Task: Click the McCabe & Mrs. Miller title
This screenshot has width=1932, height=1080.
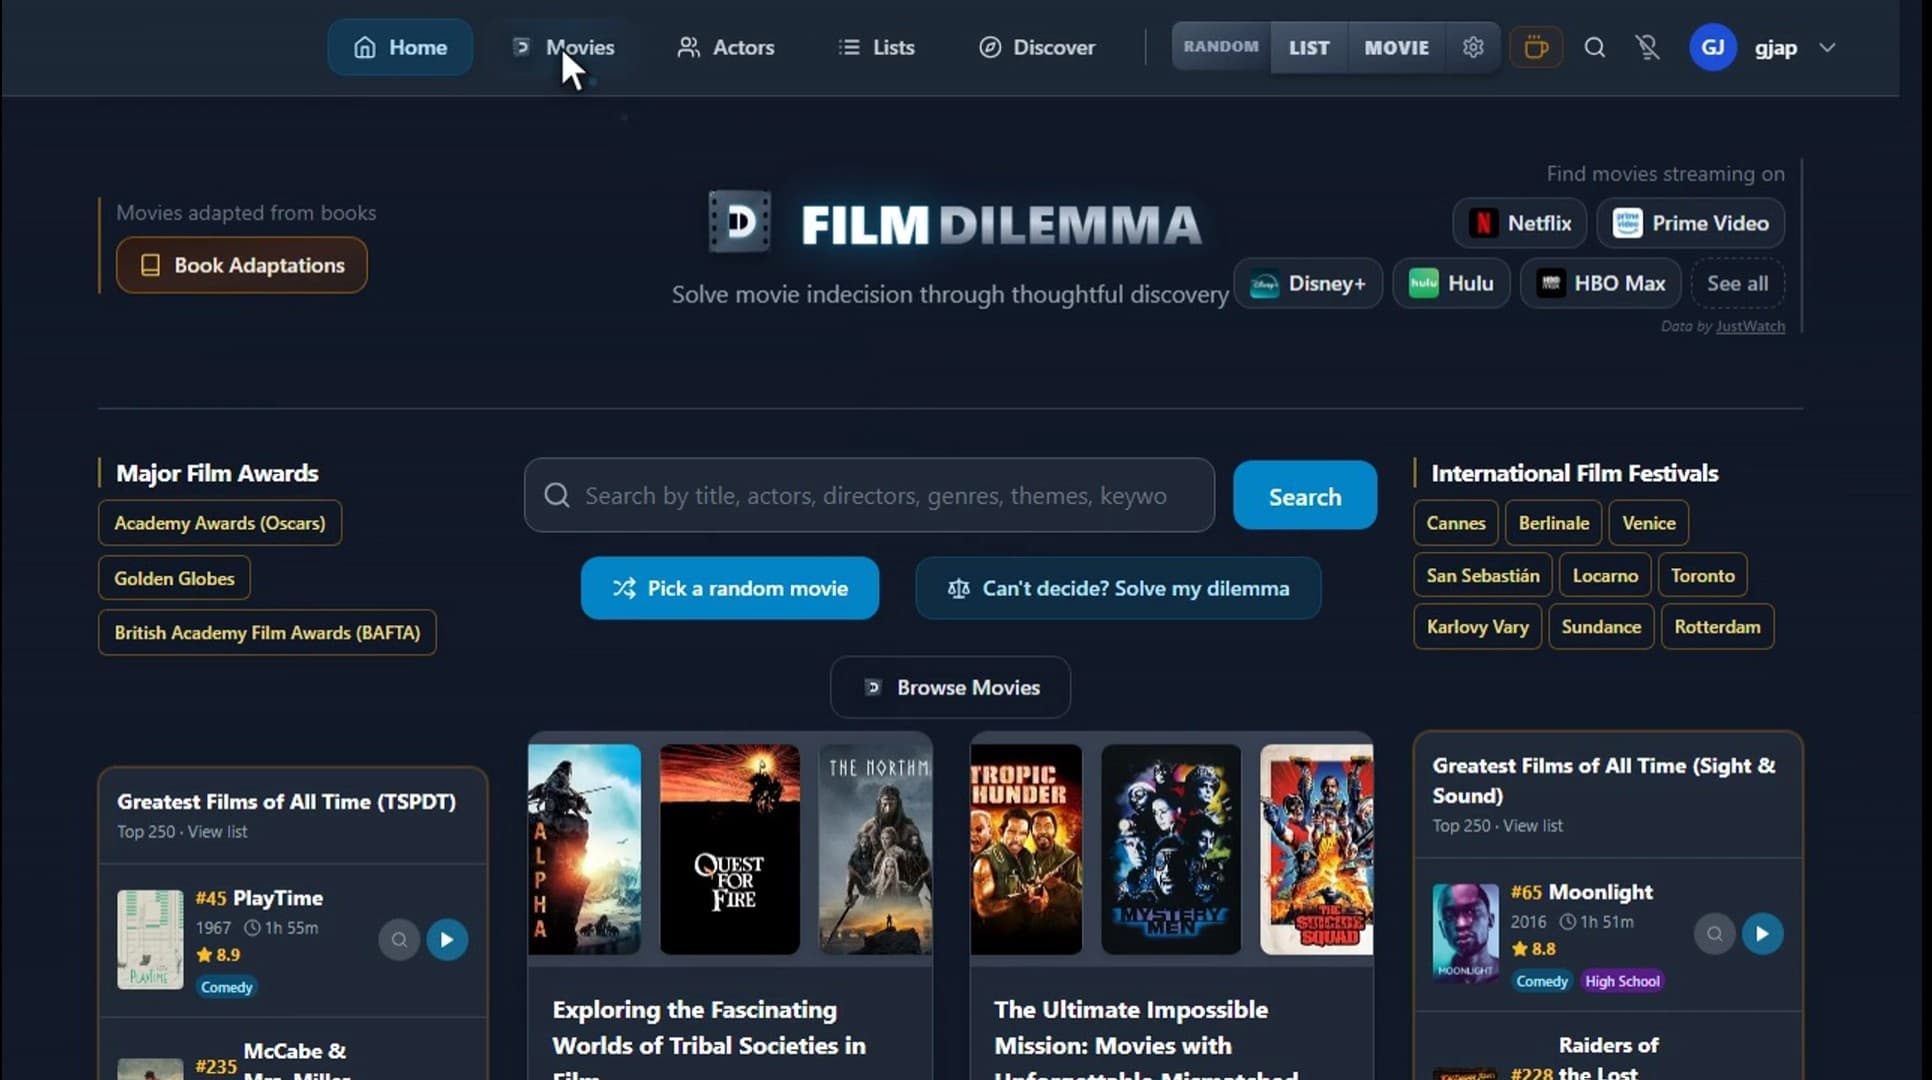Action: 296,1060
